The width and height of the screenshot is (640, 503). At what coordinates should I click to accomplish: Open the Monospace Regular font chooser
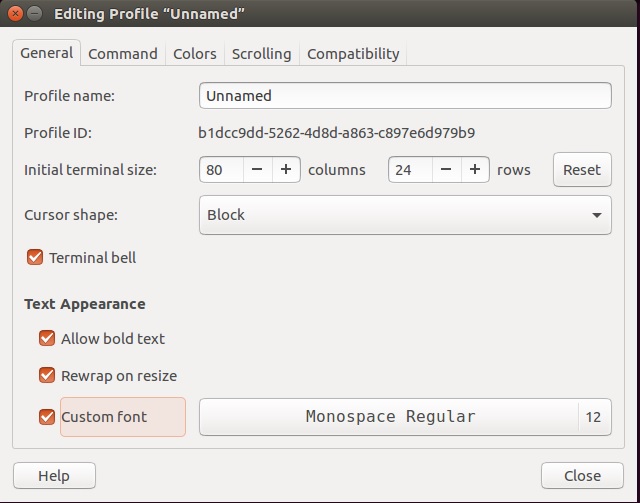coord(405,417)
